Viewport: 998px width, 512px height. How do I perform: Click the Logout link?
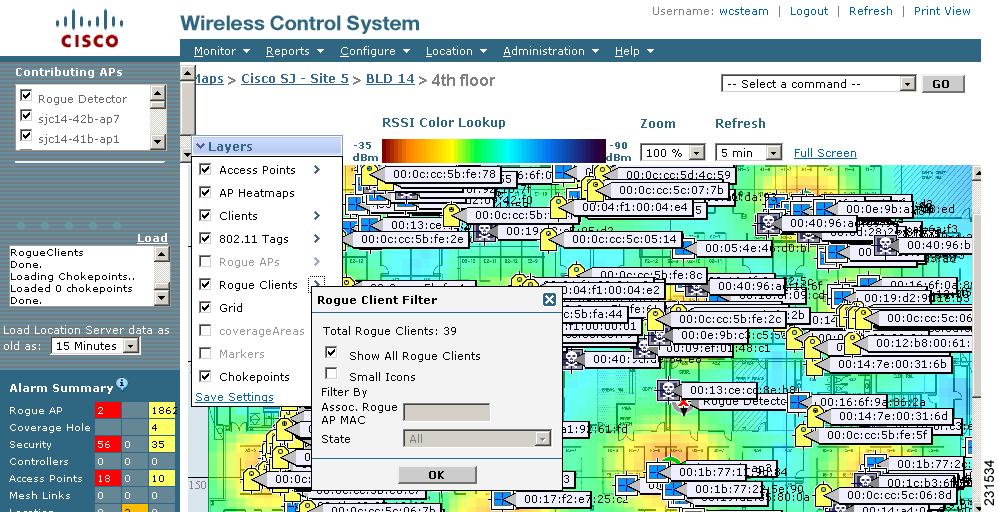(809, 11)
